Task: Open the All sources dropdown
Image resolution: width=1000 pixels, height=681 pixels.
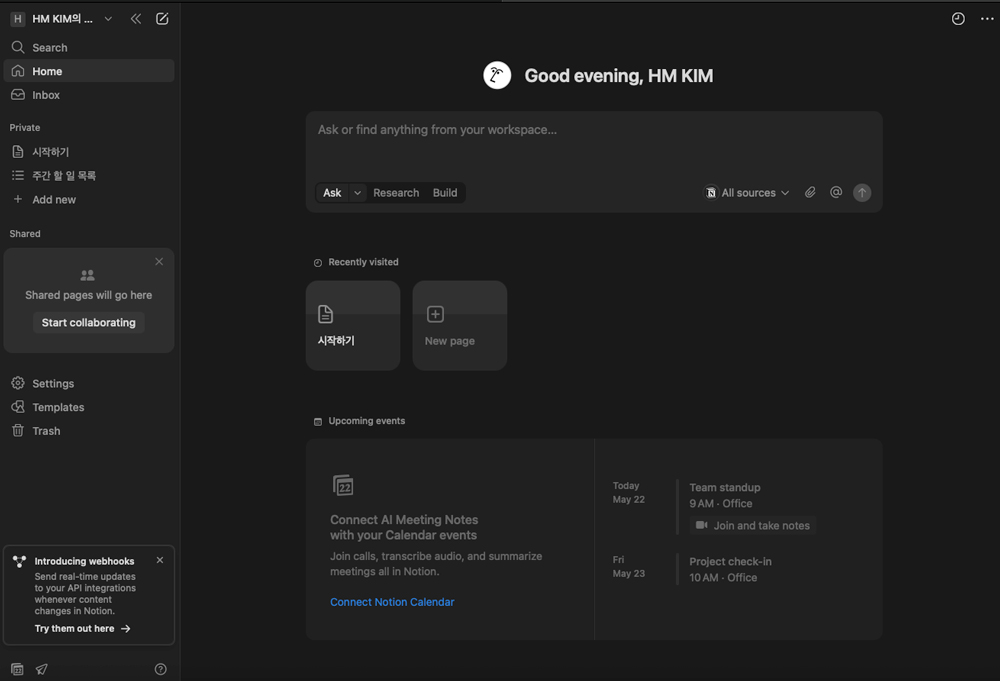Action: [x=747, y=193]
